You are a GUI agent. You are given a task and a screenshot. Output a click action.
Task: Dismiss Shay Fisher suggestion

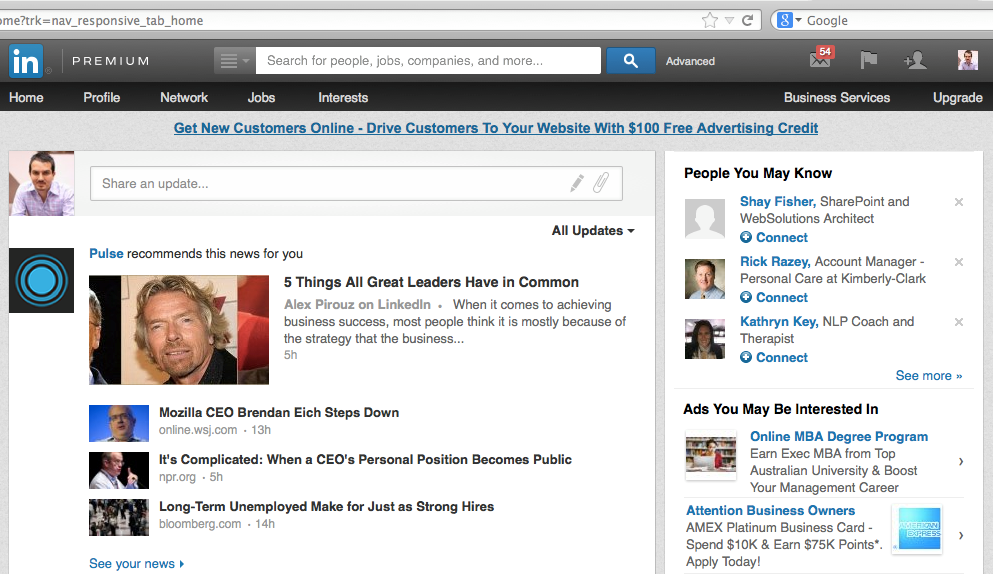[959, 202]
